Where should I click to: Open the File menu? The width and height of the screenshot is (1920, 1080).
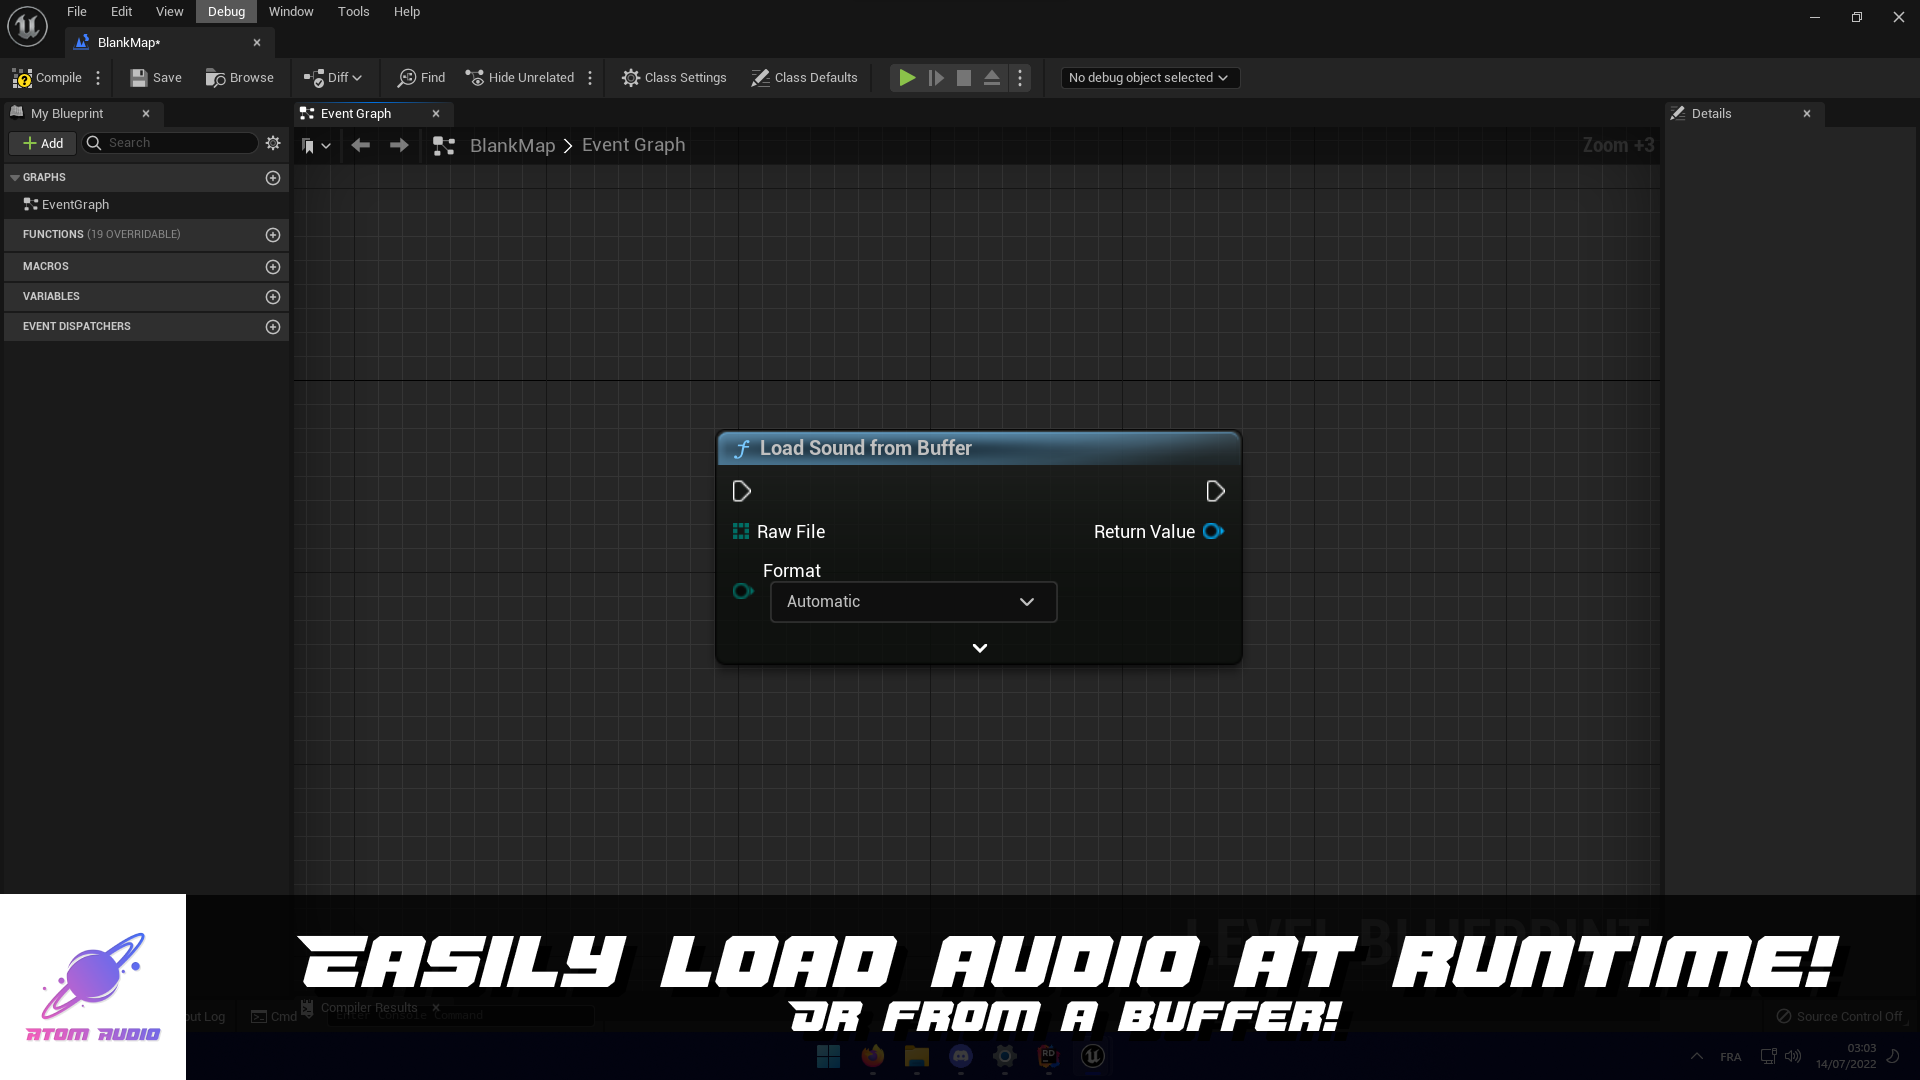[77, 12]
